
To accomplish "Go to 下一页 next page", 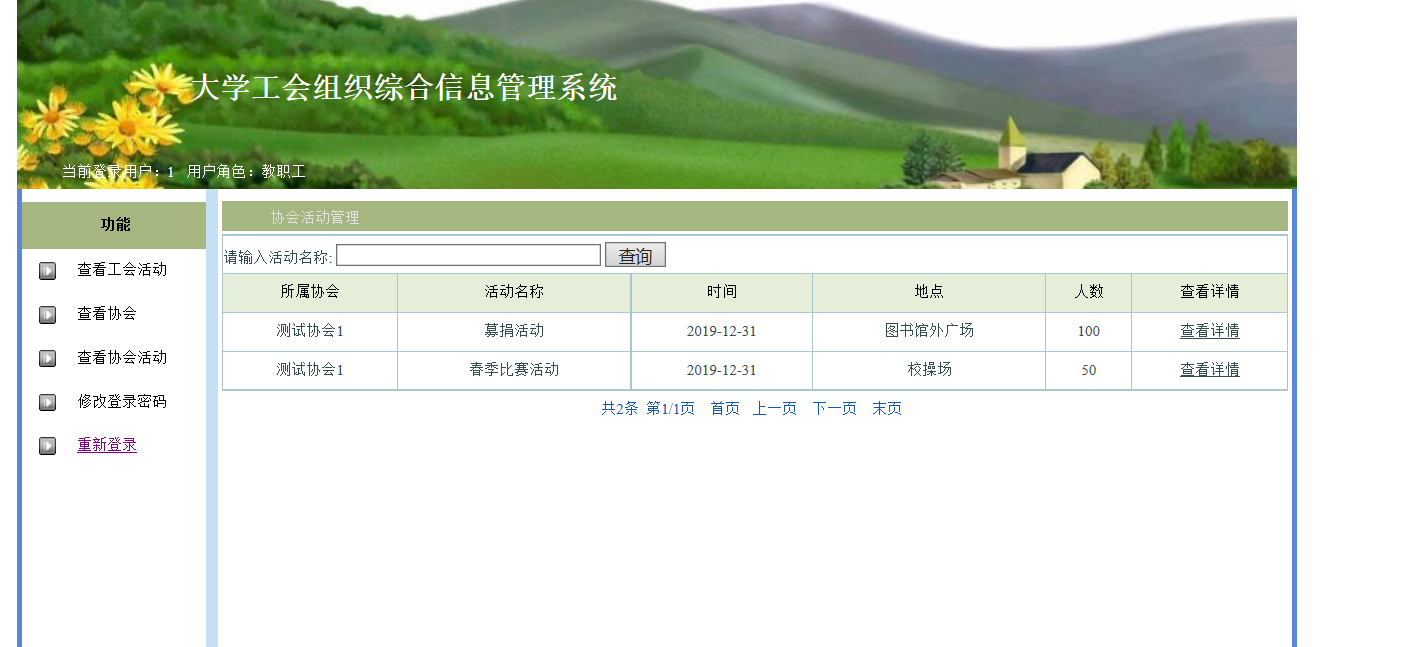I will tap(835, 408).
